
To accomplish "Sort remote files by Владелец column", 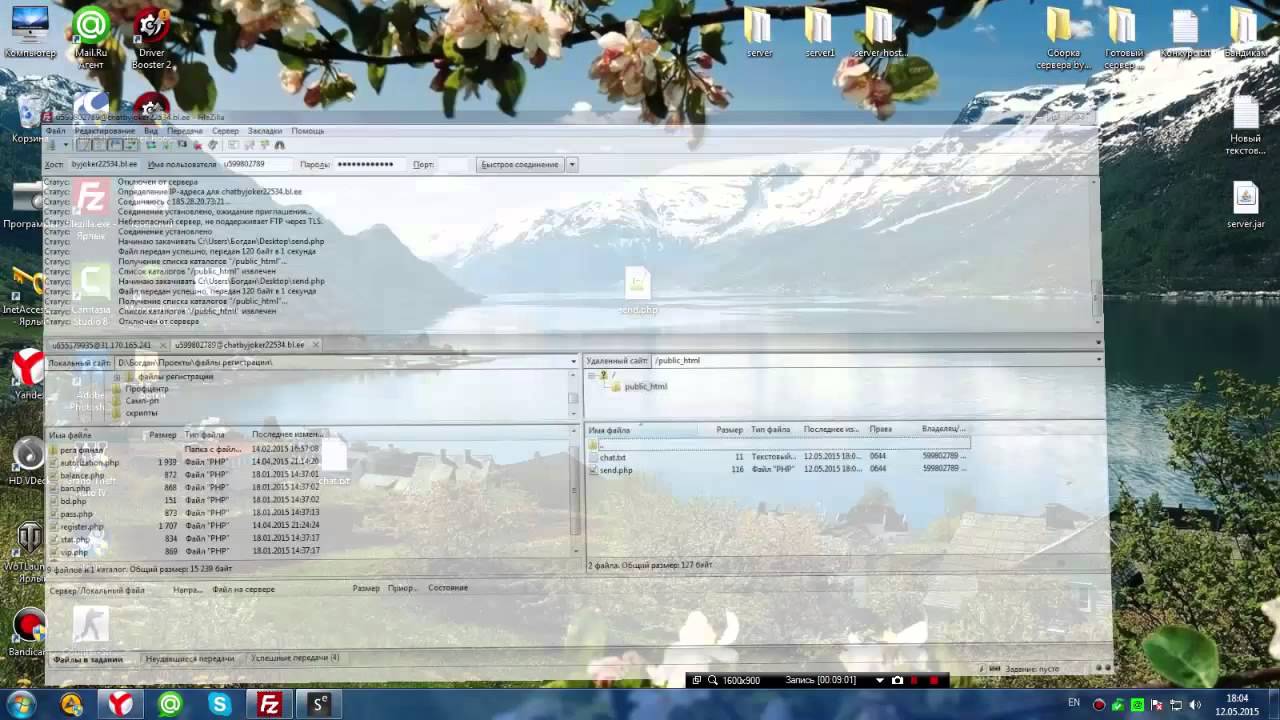I will click(x=944, y=430).
